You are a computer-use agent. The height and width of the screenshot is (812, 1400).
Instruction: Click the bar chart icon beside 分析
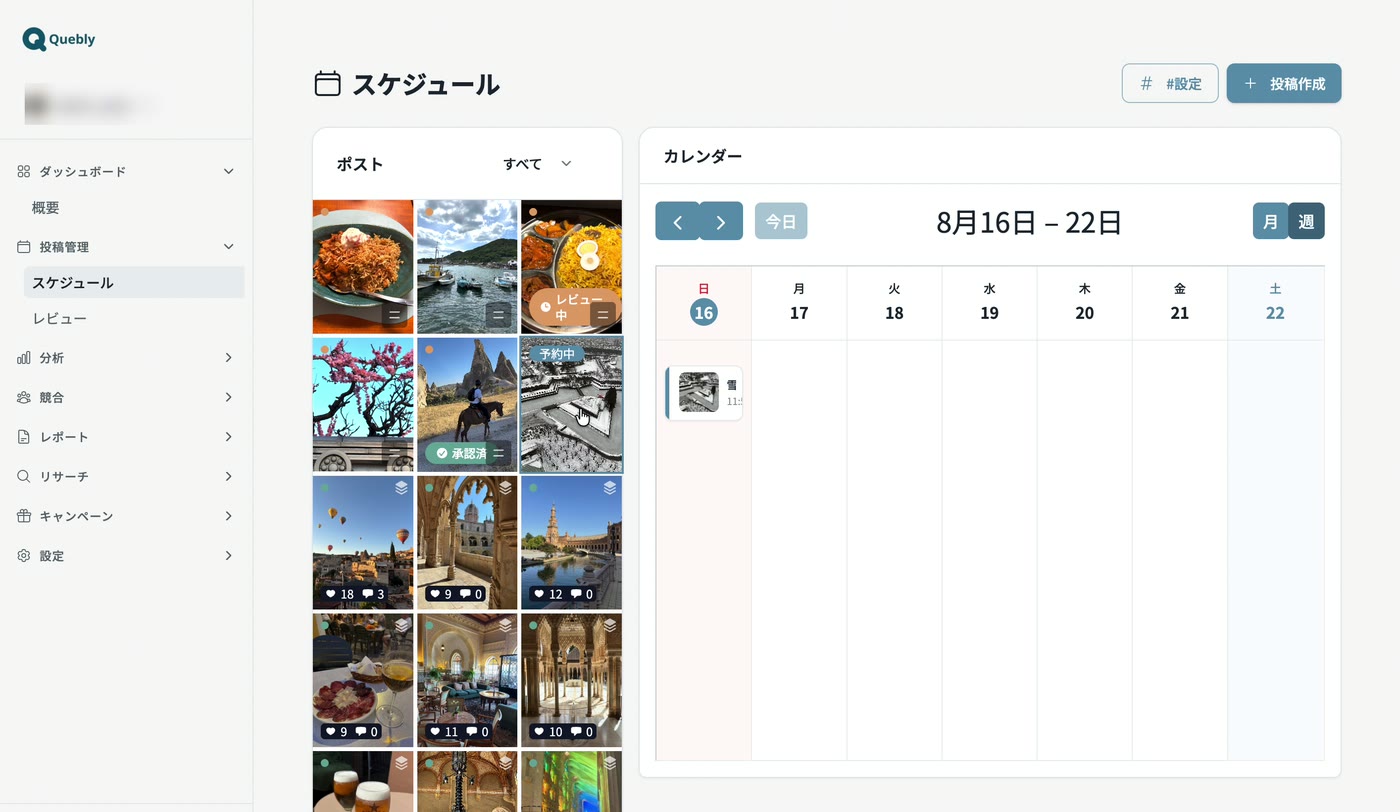[x=24, y=357]
